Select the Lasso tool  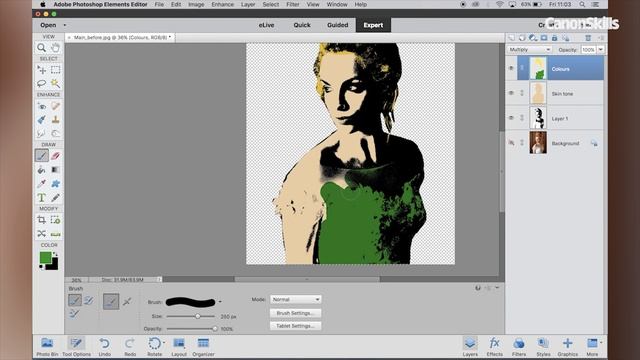[41, 83]
